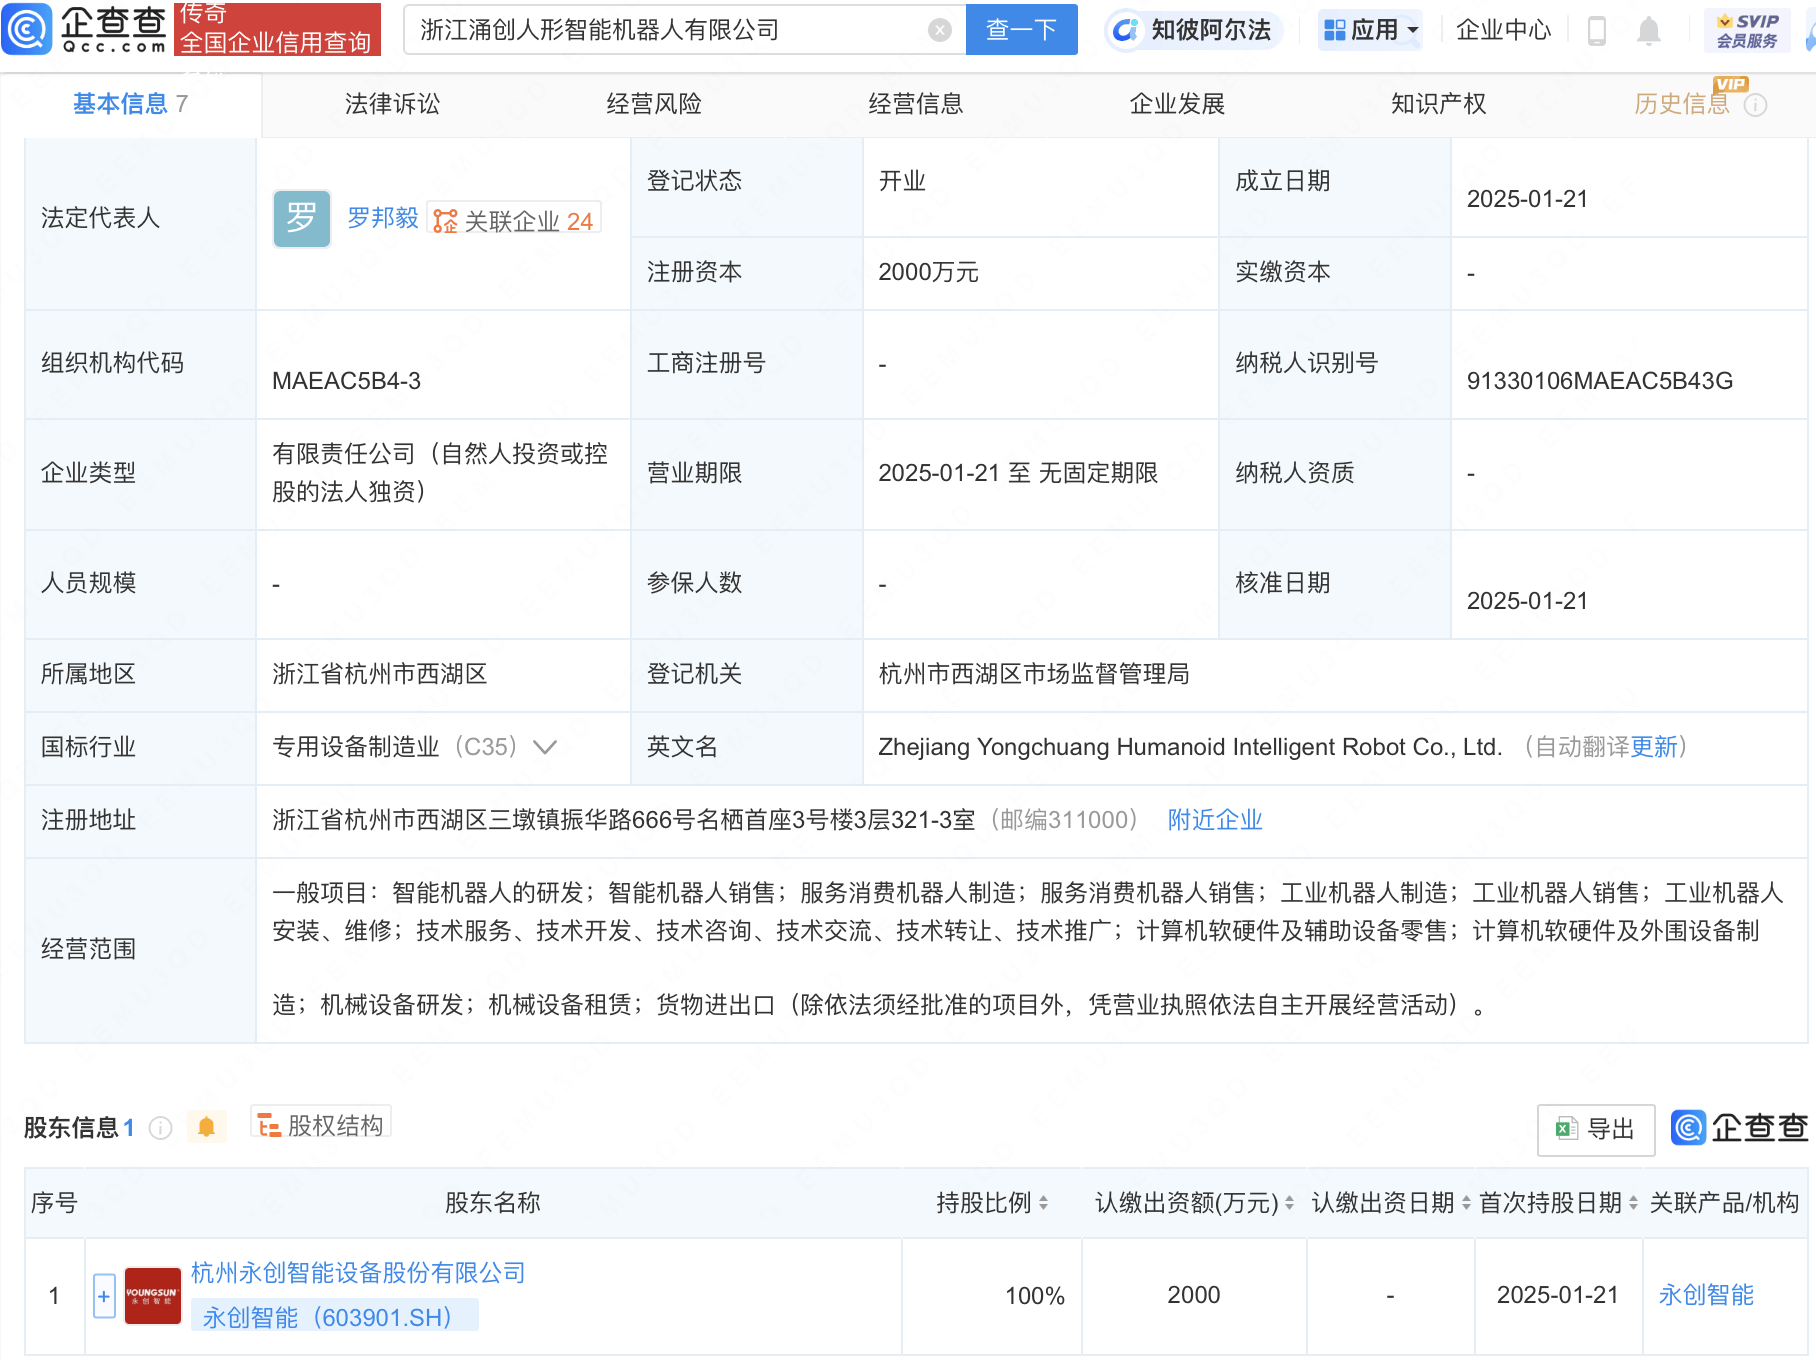Click the 知彼阿尔法 assistant icon
Viewport: 1816px width, 1360px height.
pos(1125,30)
